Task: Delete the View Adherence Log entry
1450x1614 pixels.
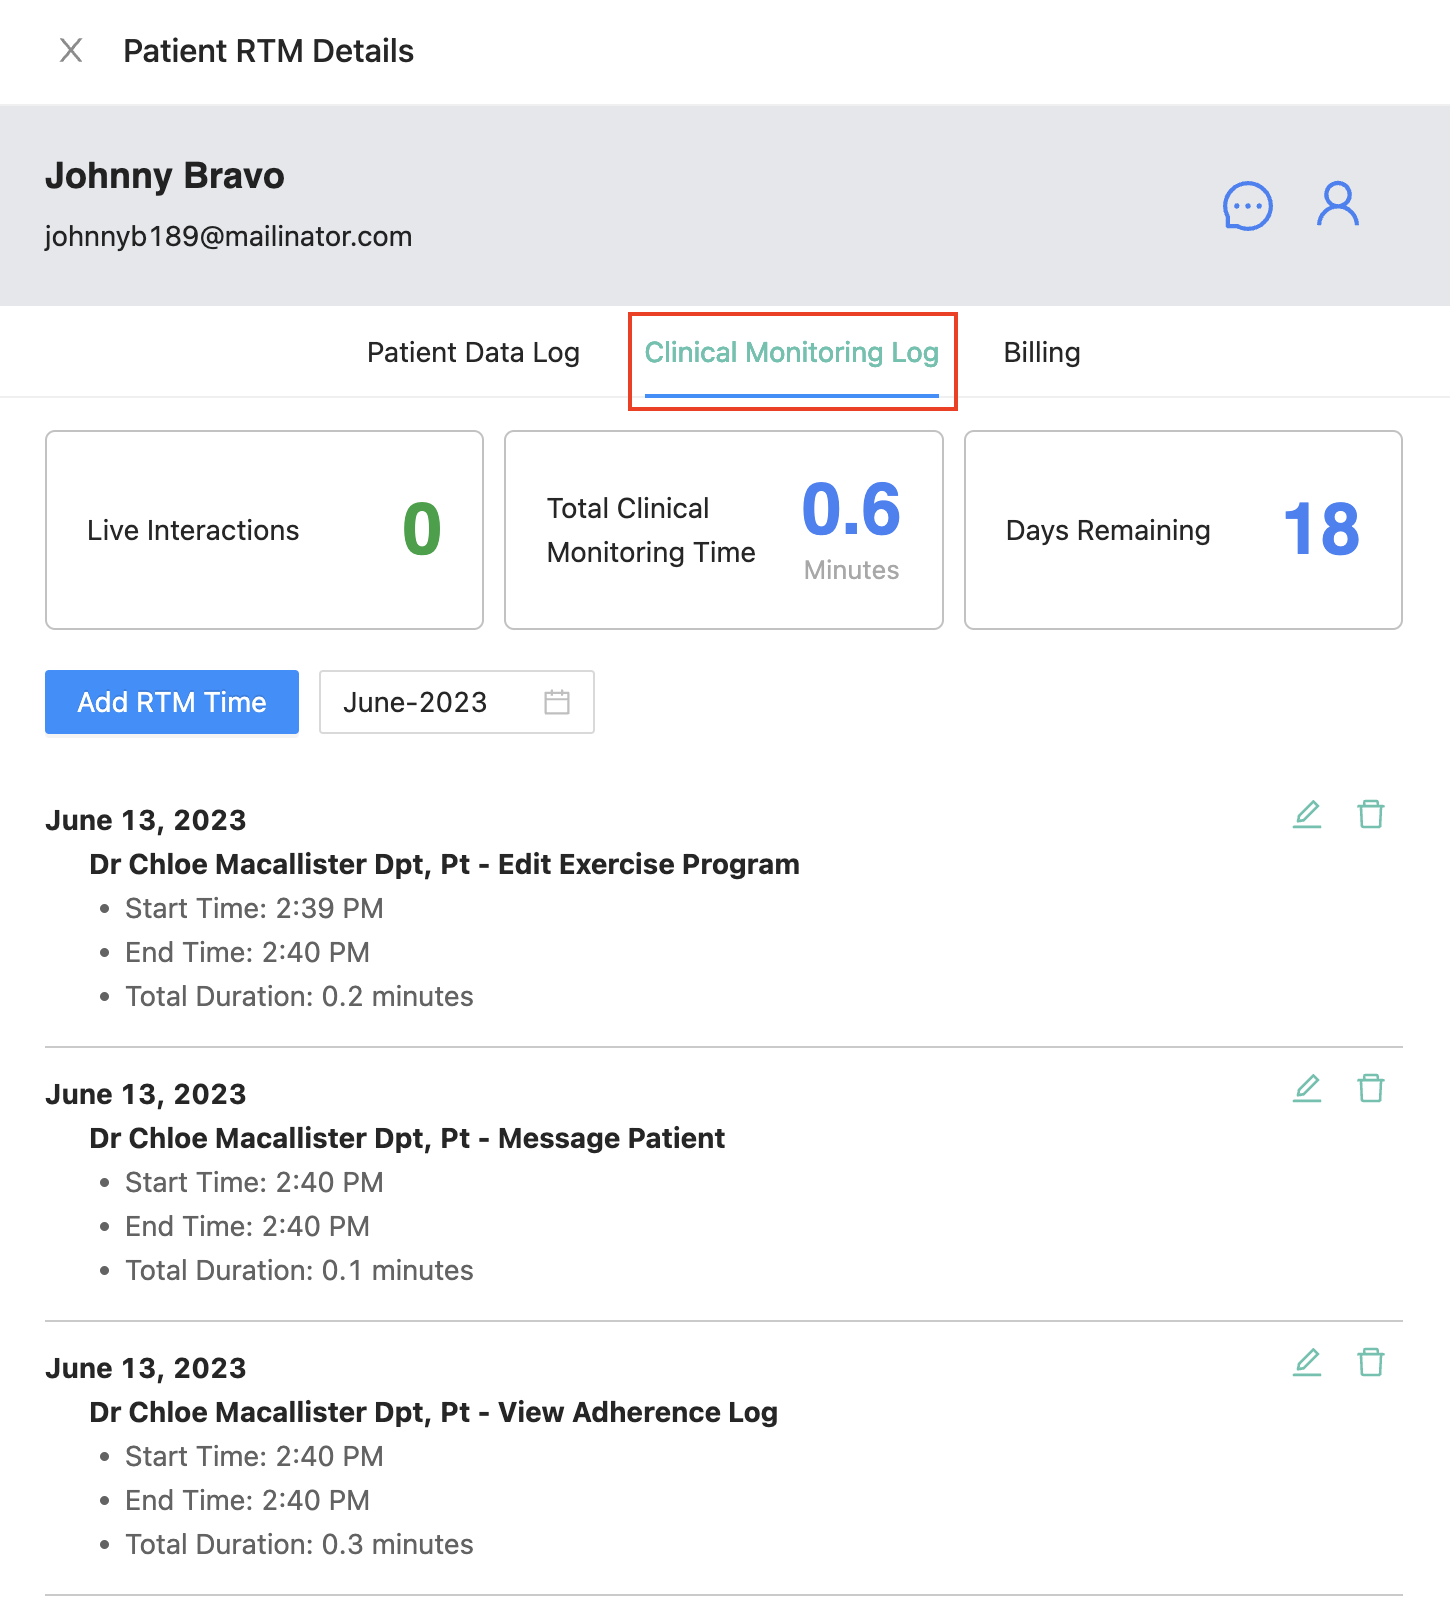Action: (1371, 1362)
